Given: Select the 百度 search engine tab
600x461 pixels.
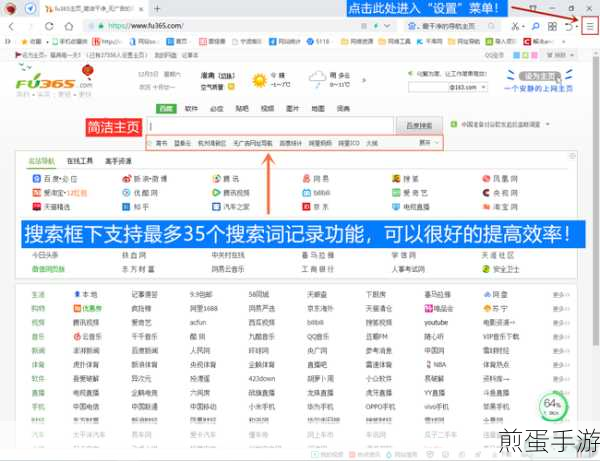Looking at the screenshot, I should tap(166, 109).
